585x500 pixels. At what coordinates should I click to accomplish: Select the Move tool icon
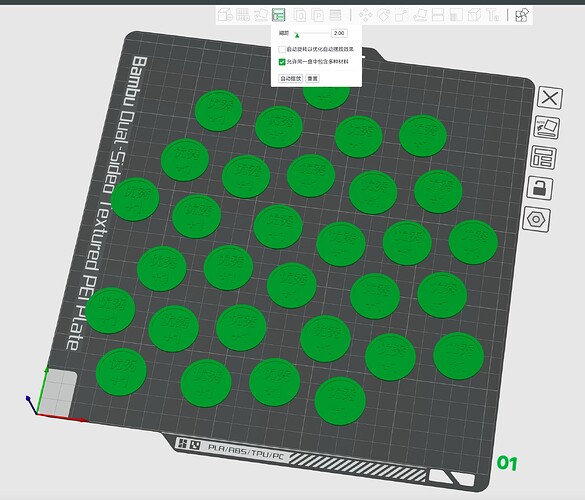(365, 15)
